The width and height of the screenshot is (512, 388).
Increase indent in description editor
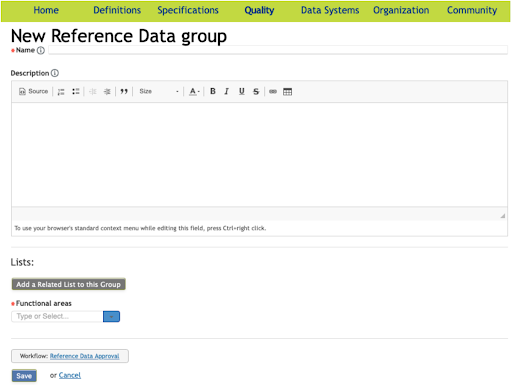click(107, 92)
